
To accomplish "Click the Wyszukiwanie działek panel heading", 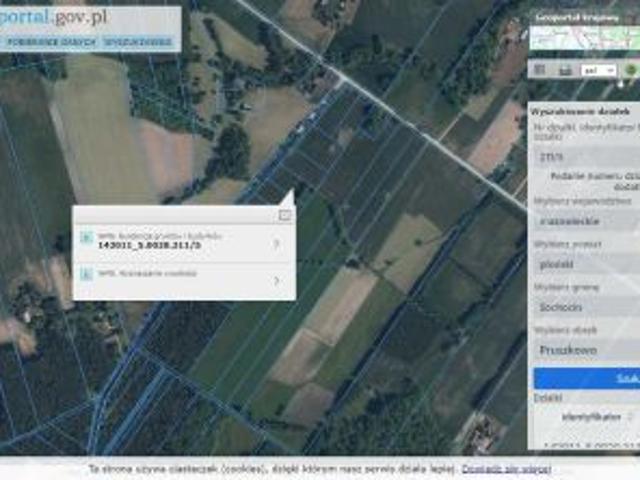I will tap(579, 111).
